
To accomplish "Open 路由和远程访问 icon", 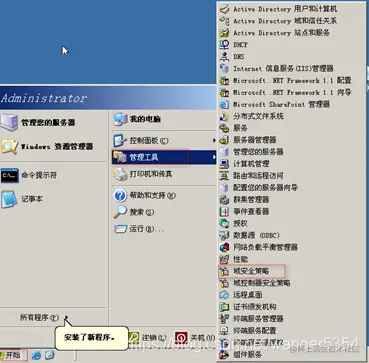I will (x=225, y=176).
